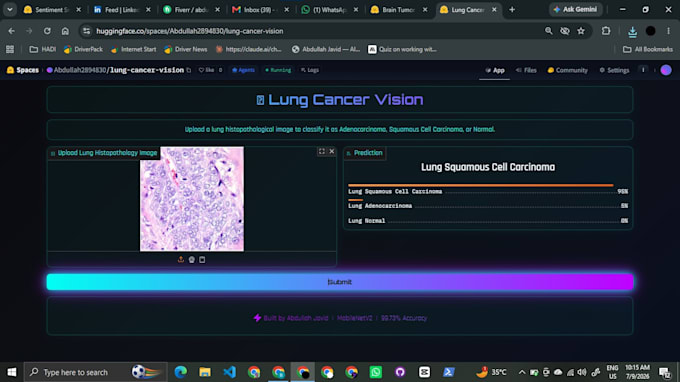680x382 pixels.
Task: Open the browser home page
Action: coord(65,31)
